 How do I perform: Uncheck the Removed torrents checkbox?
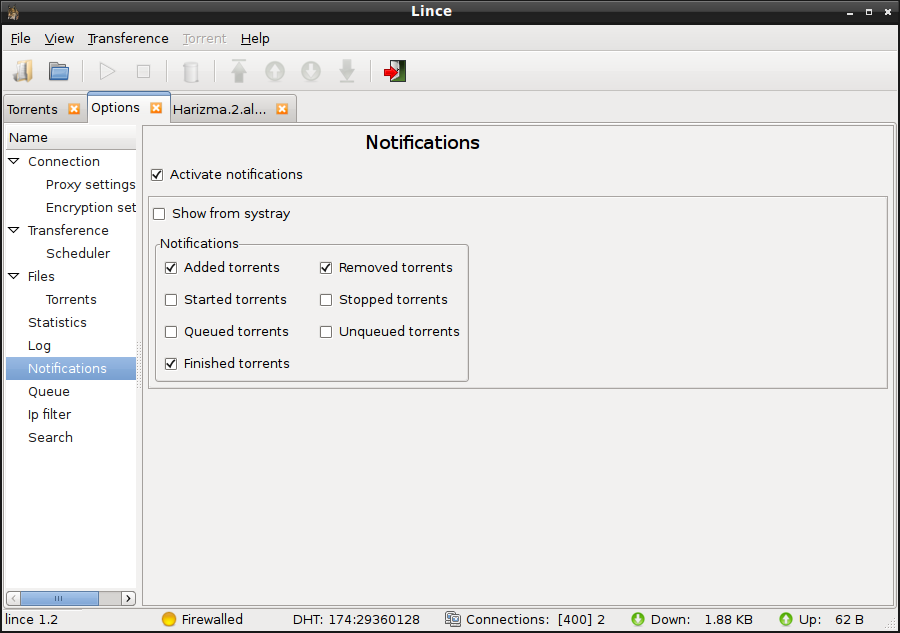click(x=326, y=268)
